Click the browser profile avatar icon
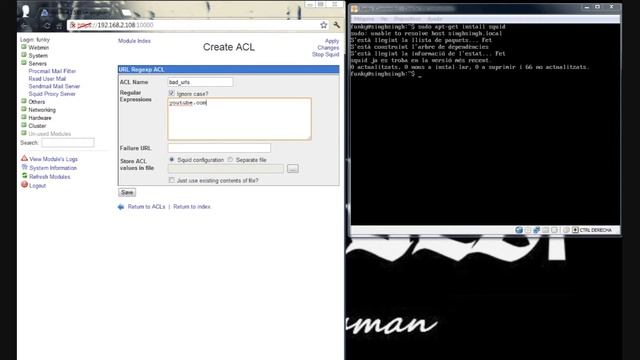This screenshot has width=640, height=360. point(26,11)
